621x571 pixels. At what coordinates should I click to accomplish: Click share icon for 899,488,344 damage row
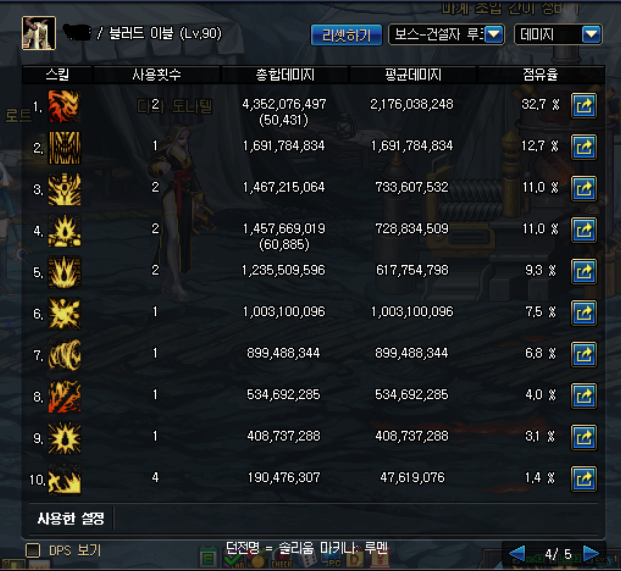pos(584,355)
